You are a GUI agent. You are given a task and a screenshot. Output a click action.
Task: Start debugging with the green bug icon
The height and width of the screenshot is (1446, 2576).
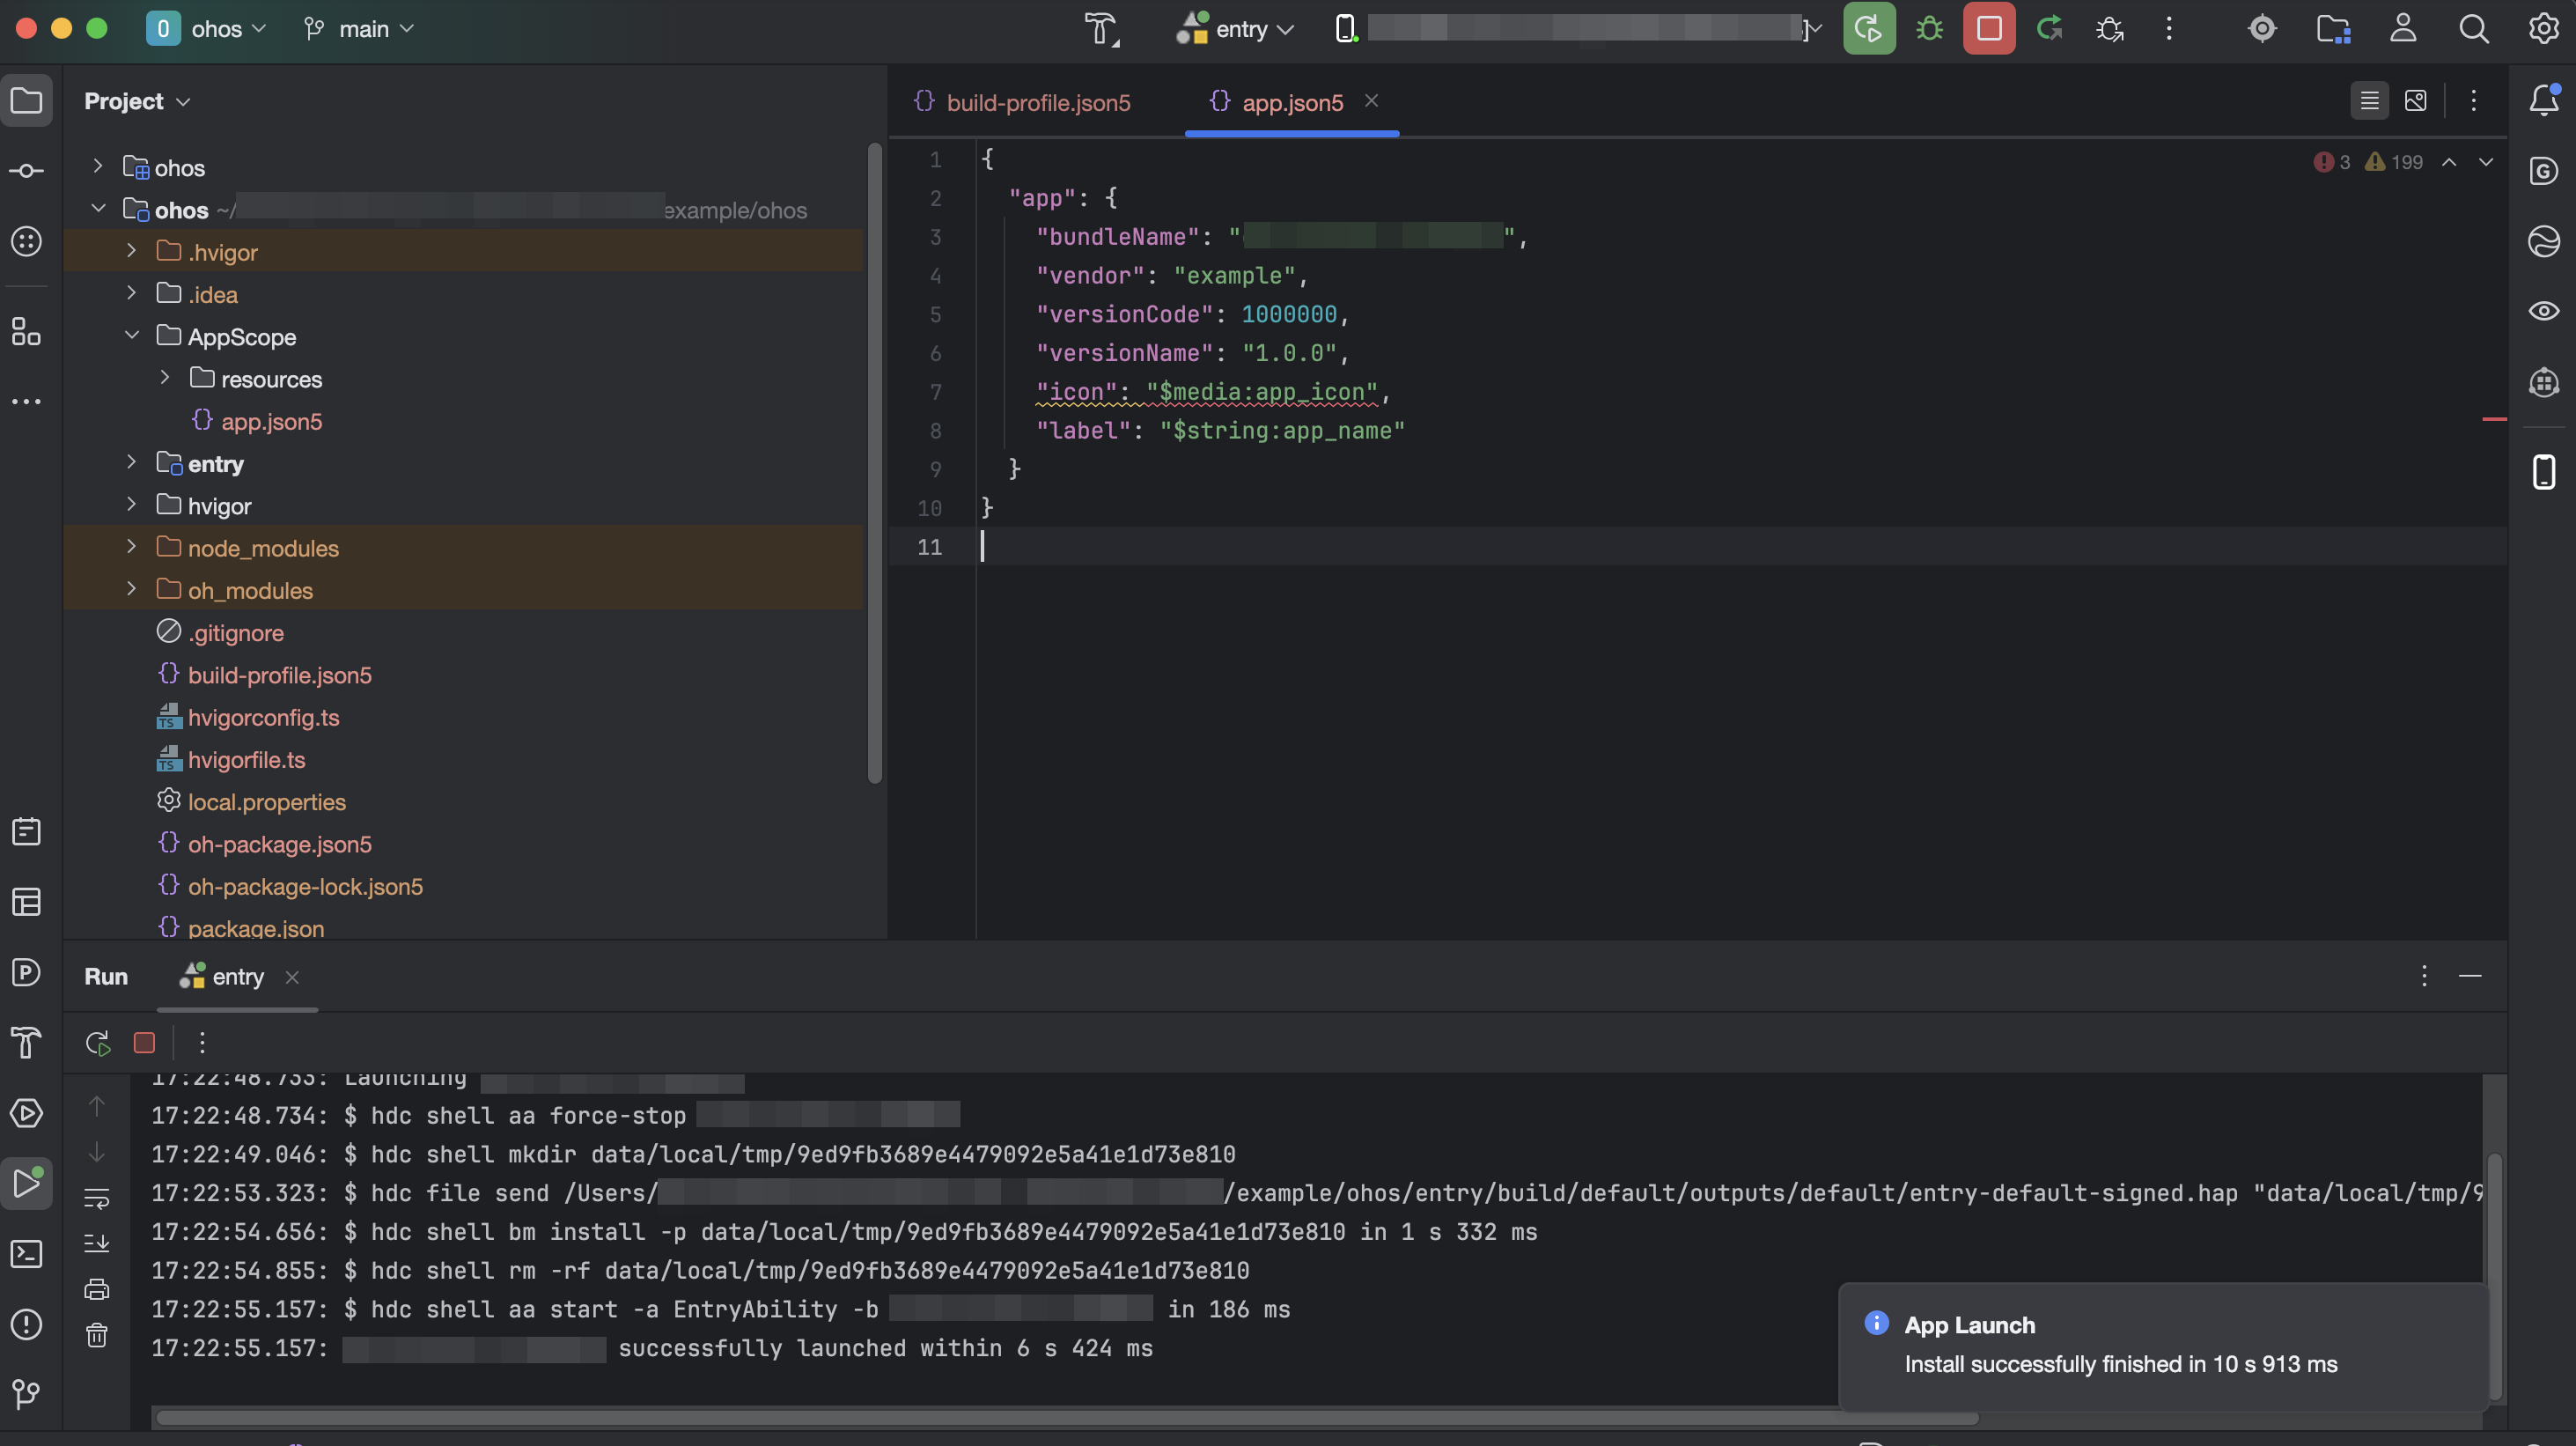[x=1929, y=29]
